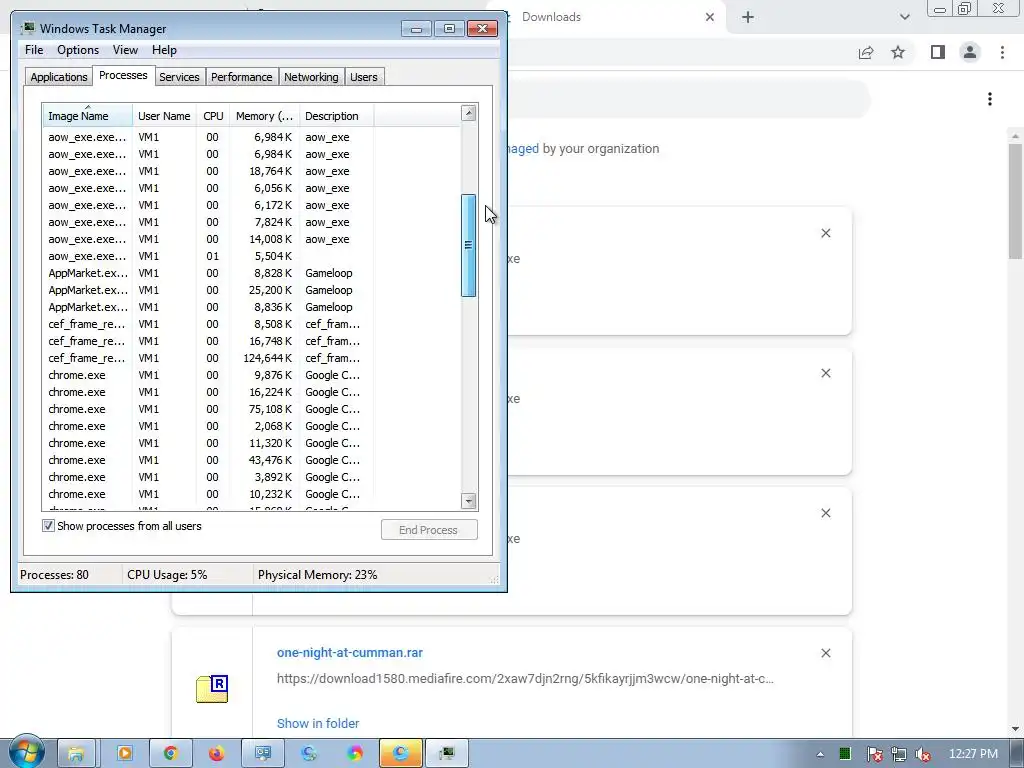Open Action Center flag tray icon
This screenshot has height=768, width=1024.
(874, 754)
